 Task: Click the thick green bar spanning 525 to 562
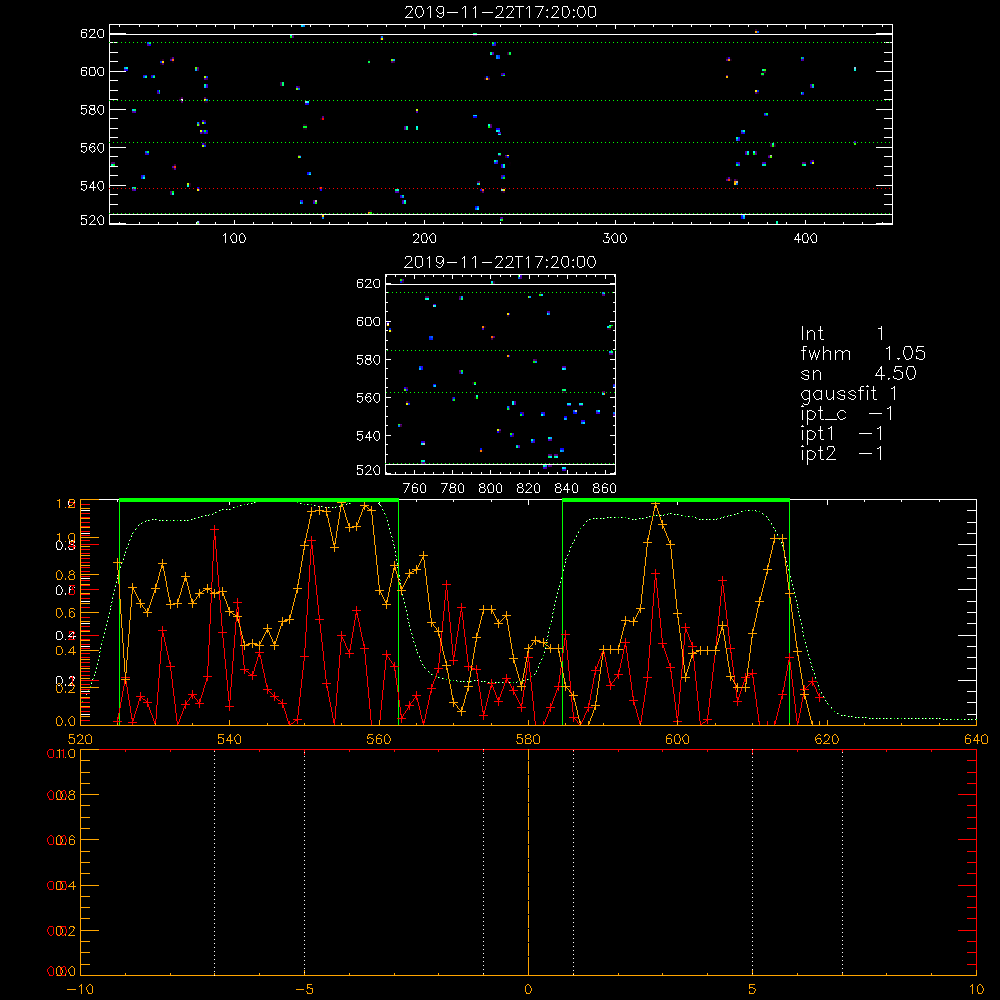point(259,501)
